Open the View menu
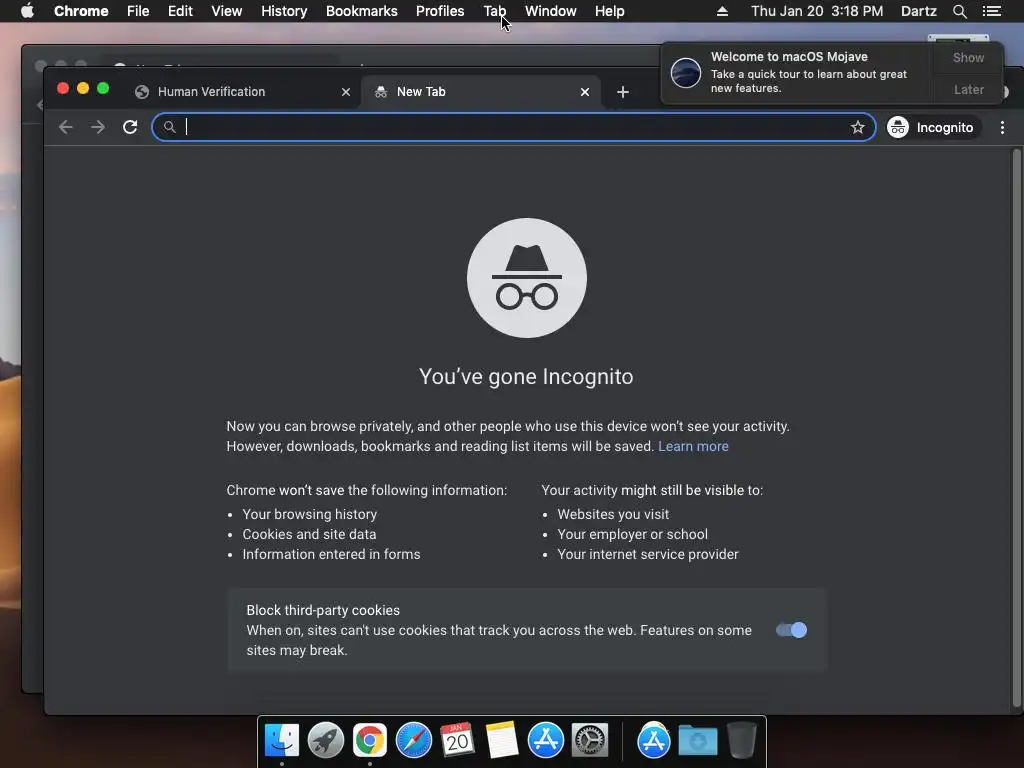The image size is (1024, 768). pyautogui.click(x=227, y=11)
